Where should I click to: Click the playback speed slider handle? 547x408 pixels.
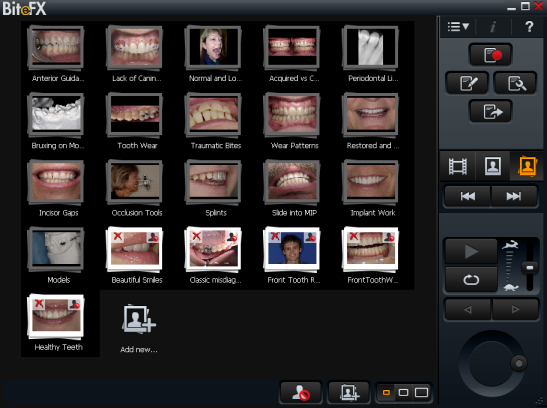530,267
